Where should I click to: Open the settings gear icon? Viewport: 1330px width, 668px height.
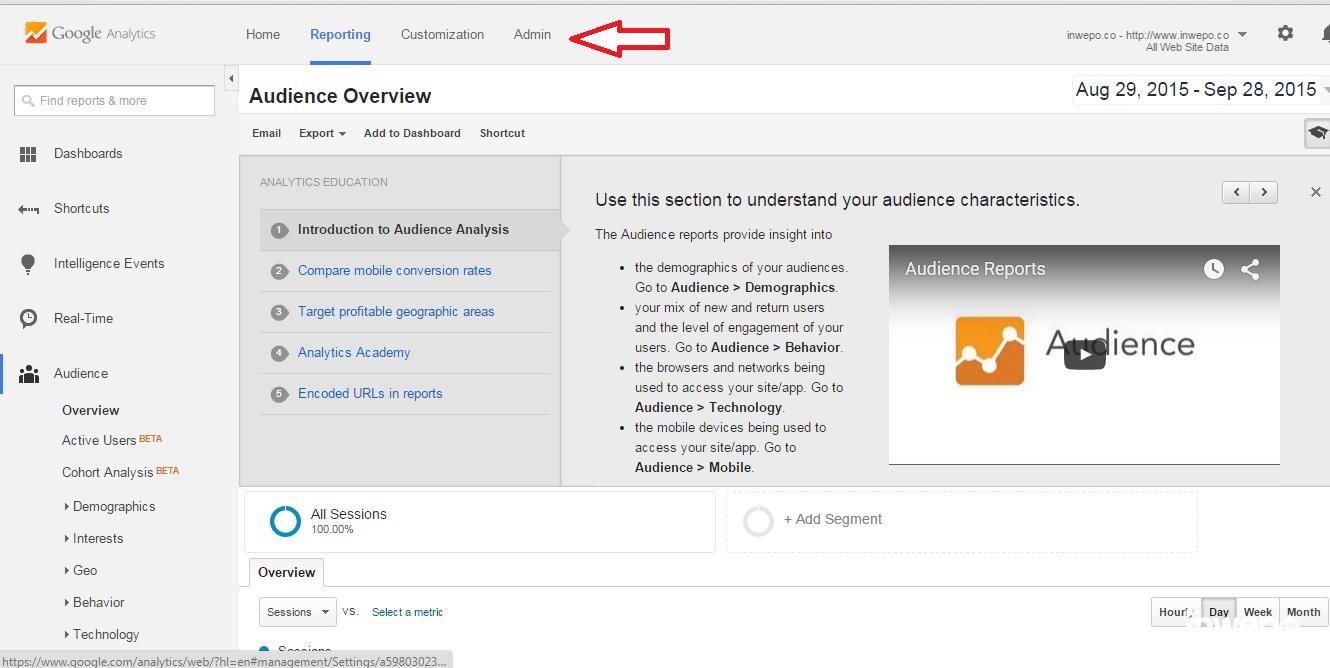point(1285,33)
